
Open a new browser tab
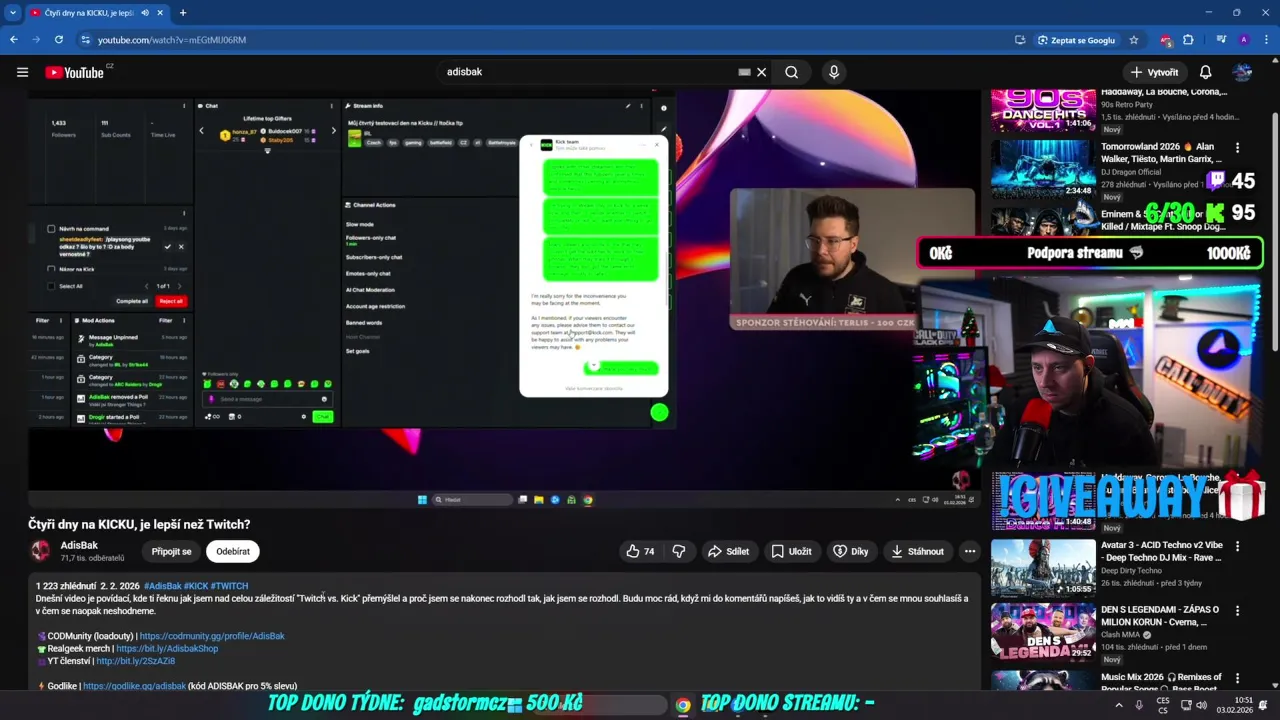(182, 13)
